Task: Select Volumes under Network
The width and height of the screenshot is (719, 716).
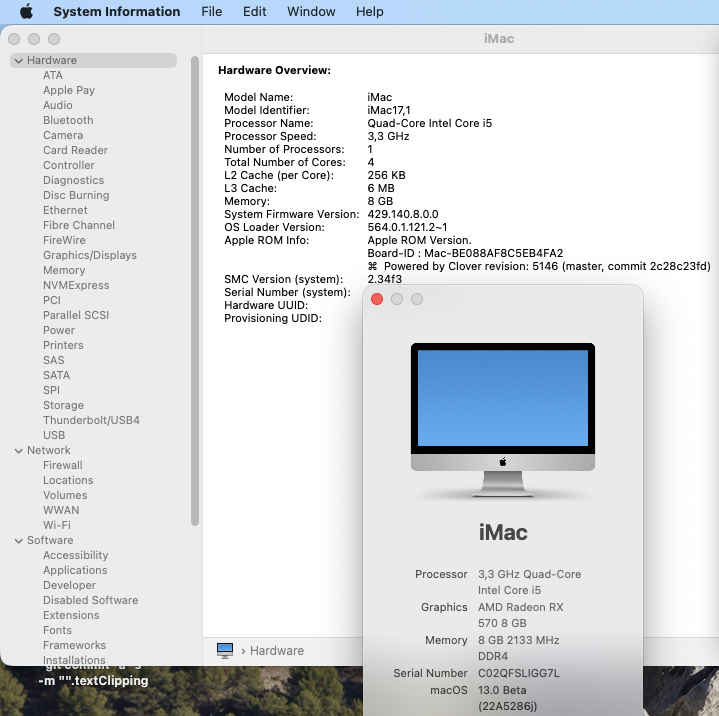Action: click(x=65, y=495)
